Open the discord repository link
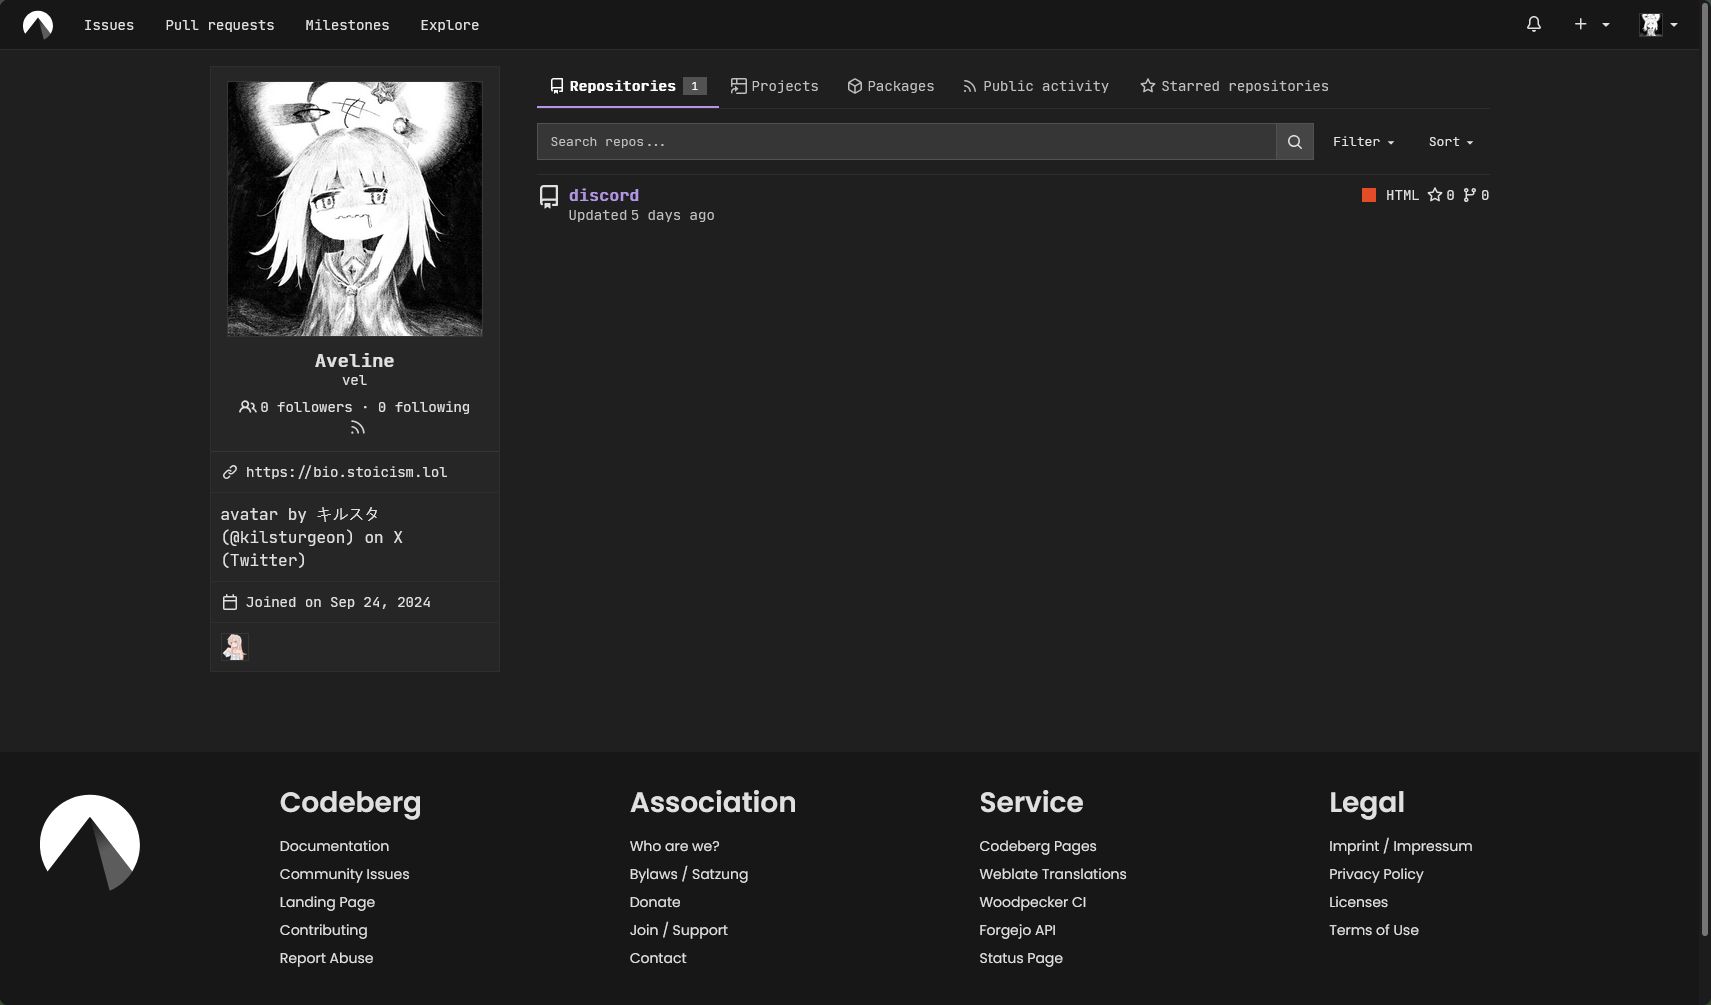Image resolution: width=1711 pixels, height=1005 pixels. 604,195
